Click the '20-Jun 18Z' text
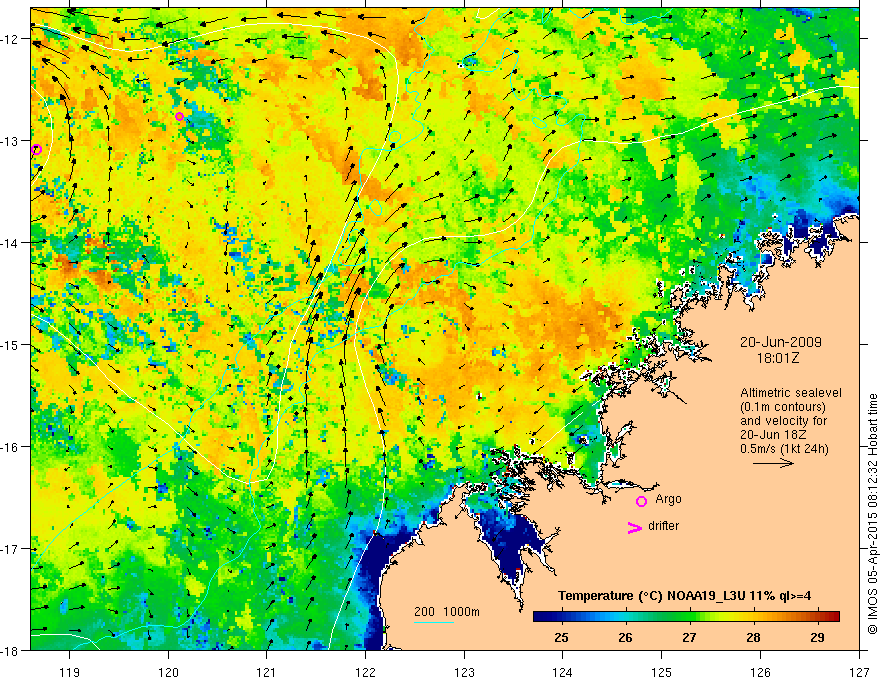 pos(771,434)
